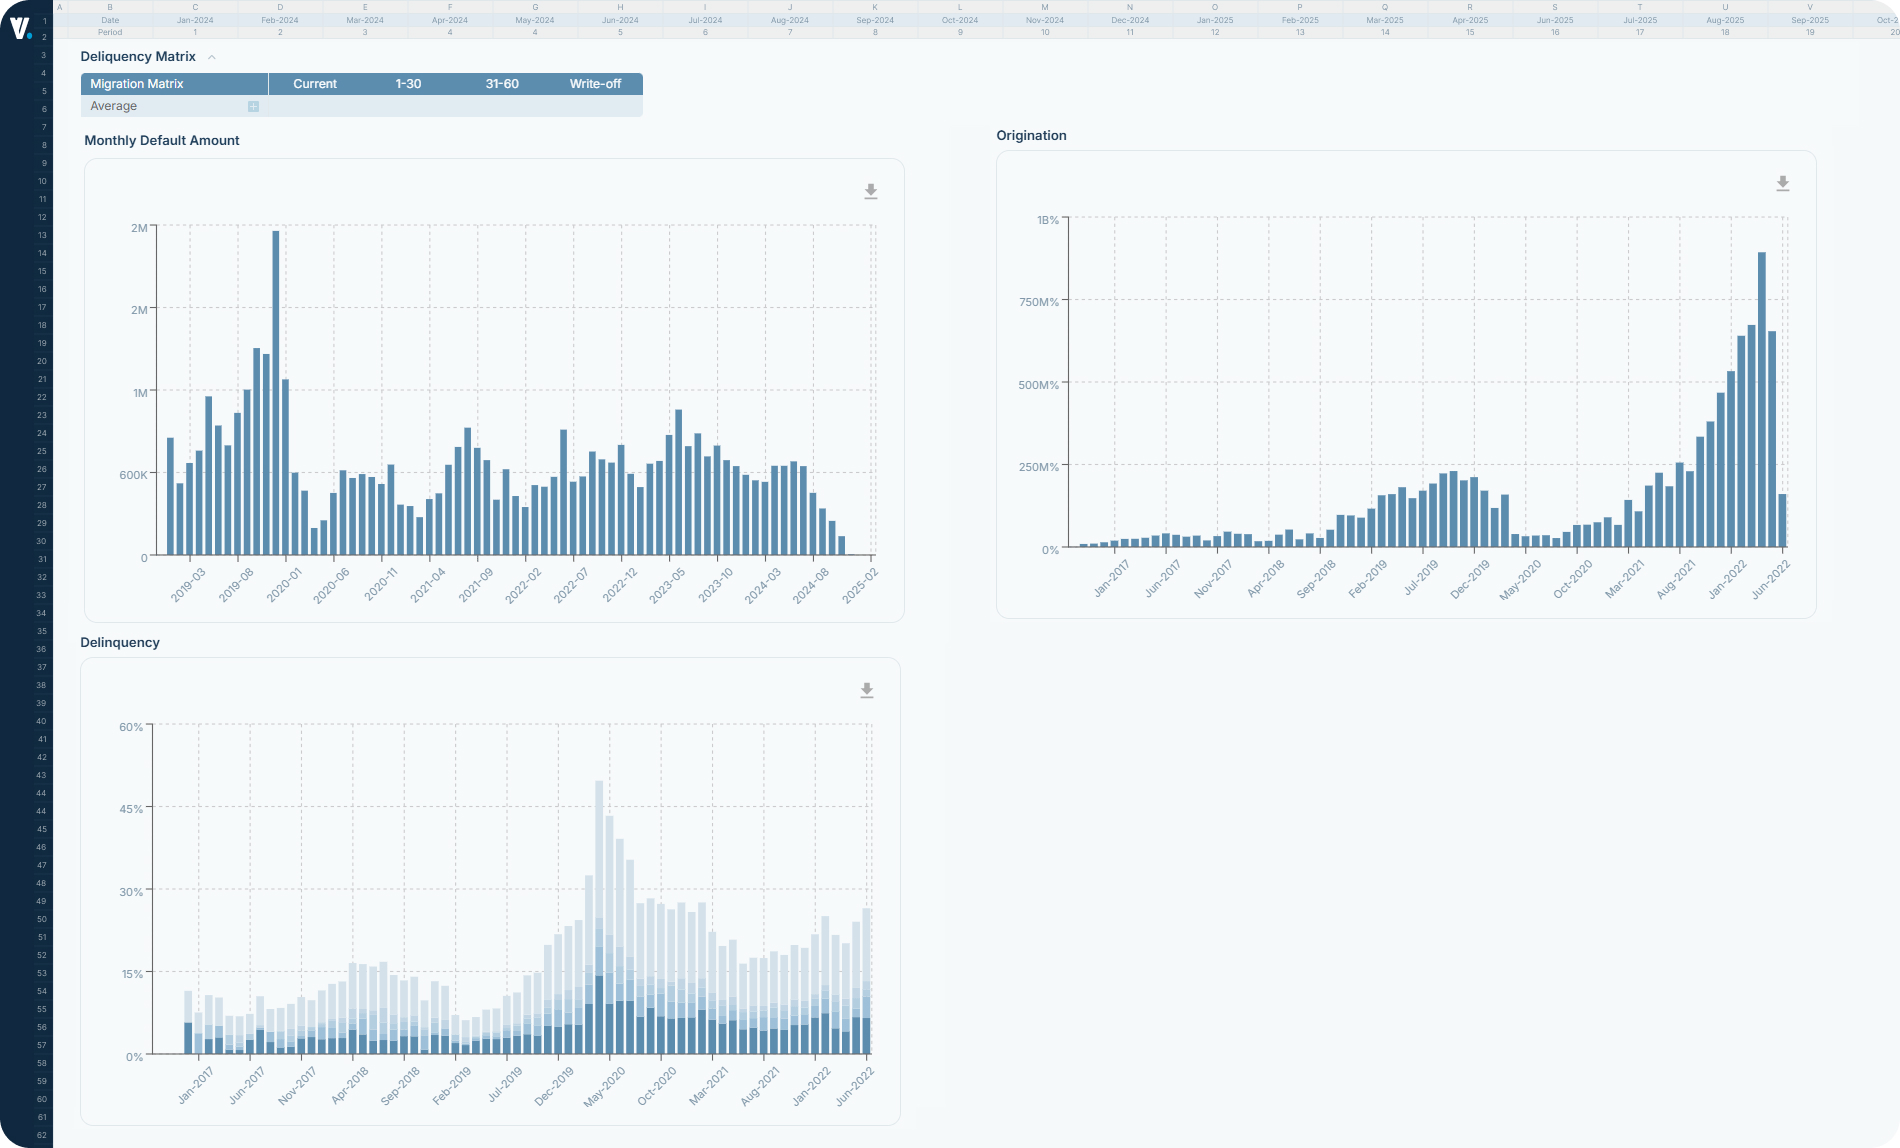Select the May-2024 date cell
1900x1148 pixels.
tap(535, 20)
